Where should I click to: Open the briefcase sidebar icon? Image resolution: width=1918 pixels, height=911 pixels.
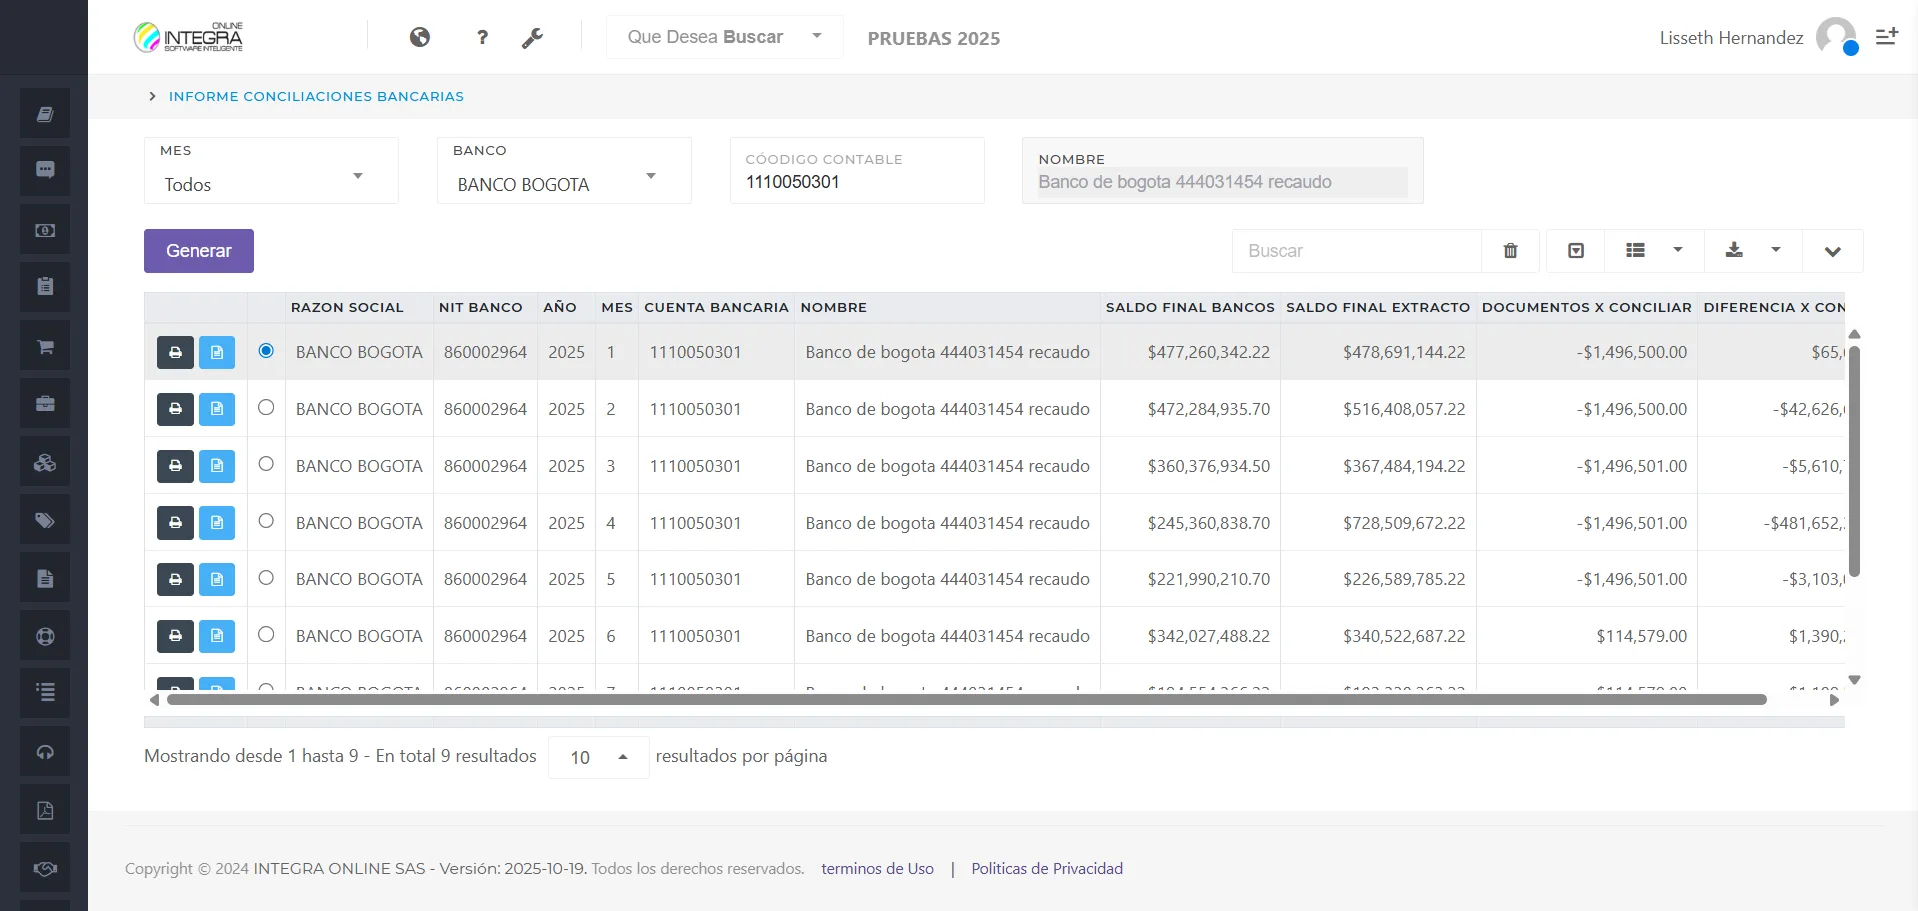click(x=45, y=404)
